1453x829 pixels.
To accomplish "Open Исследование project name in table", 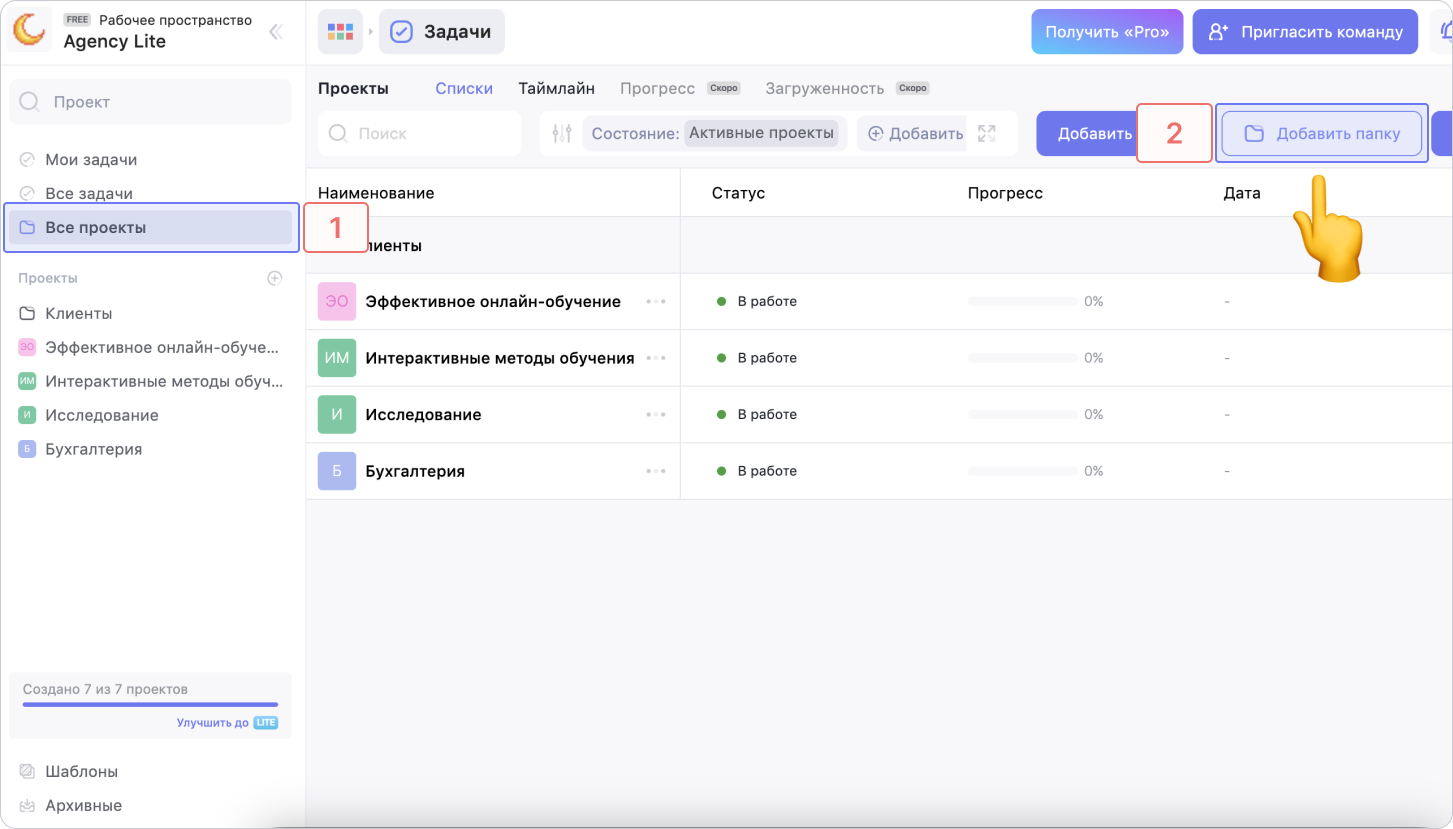I will [x=423, y=414].
